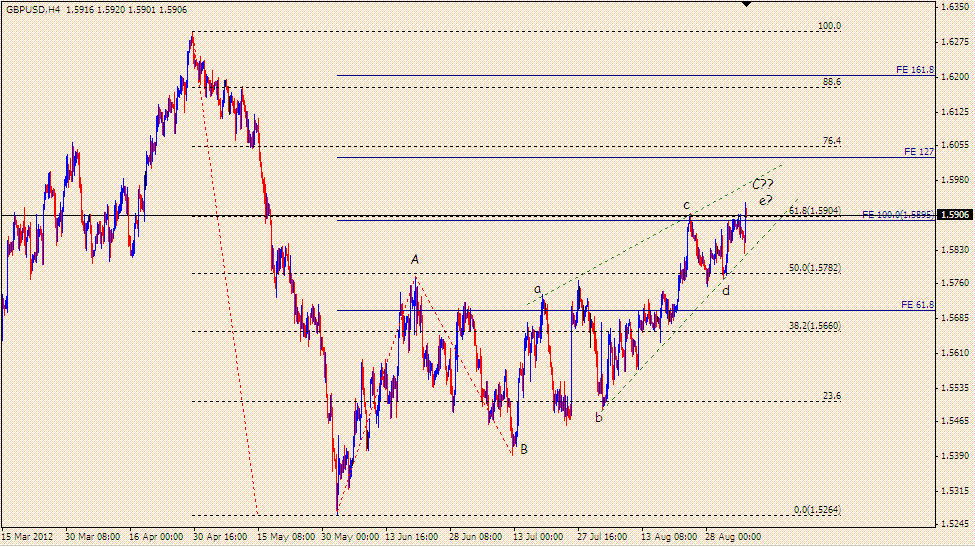Click the 15 May 08:00 date label

[285, 536]
